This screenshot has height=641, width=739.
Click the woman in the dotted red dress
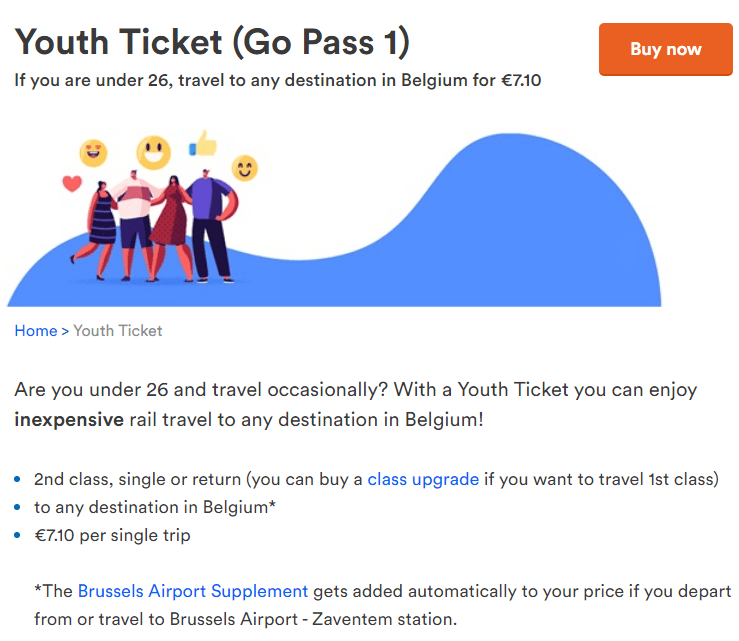pos(171,222)
